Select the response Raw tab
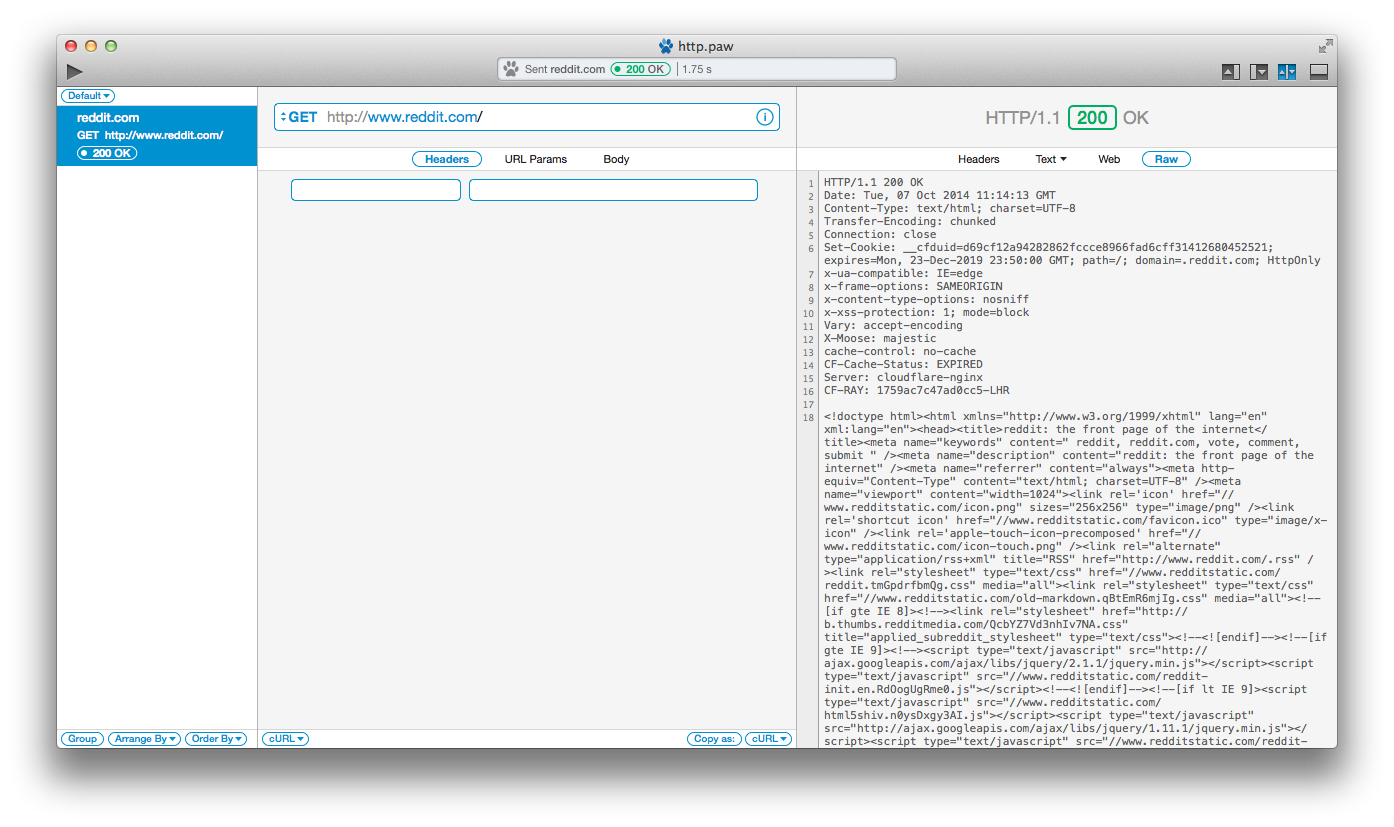 (x=1166, y=159)
